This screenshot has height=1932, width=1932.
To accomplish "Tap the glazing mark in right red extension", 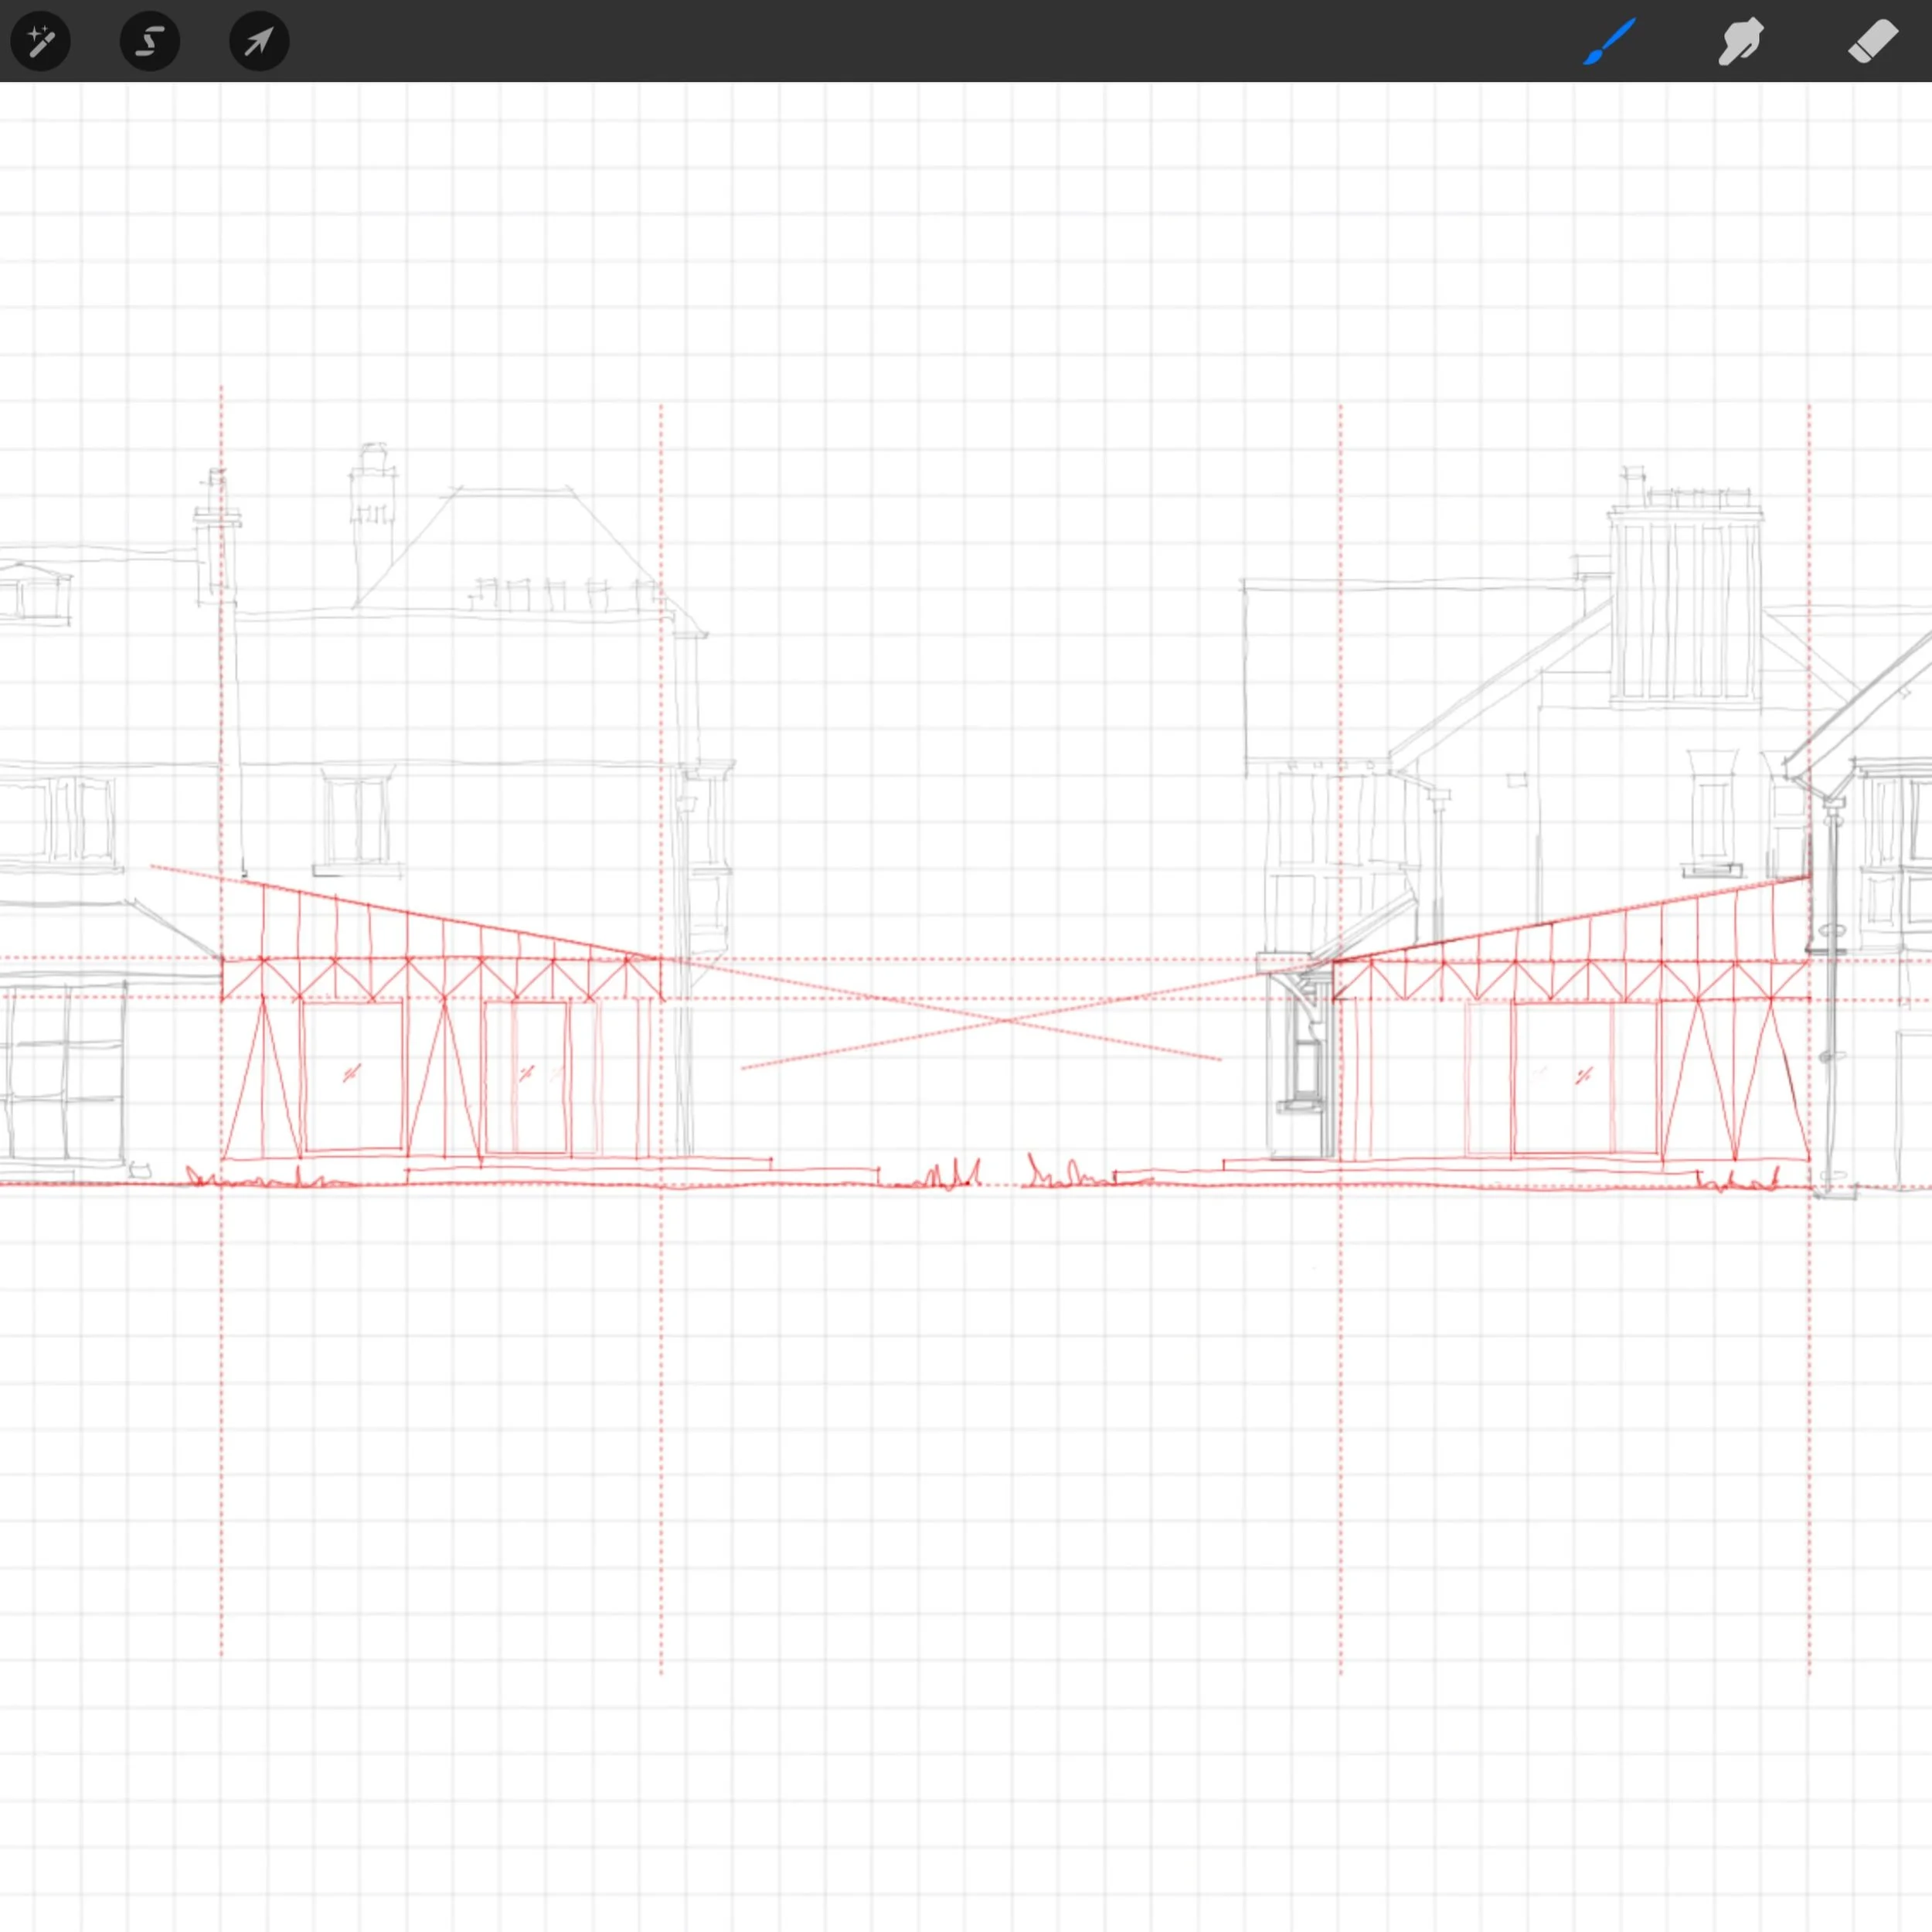I will tap(1584, 1076).
